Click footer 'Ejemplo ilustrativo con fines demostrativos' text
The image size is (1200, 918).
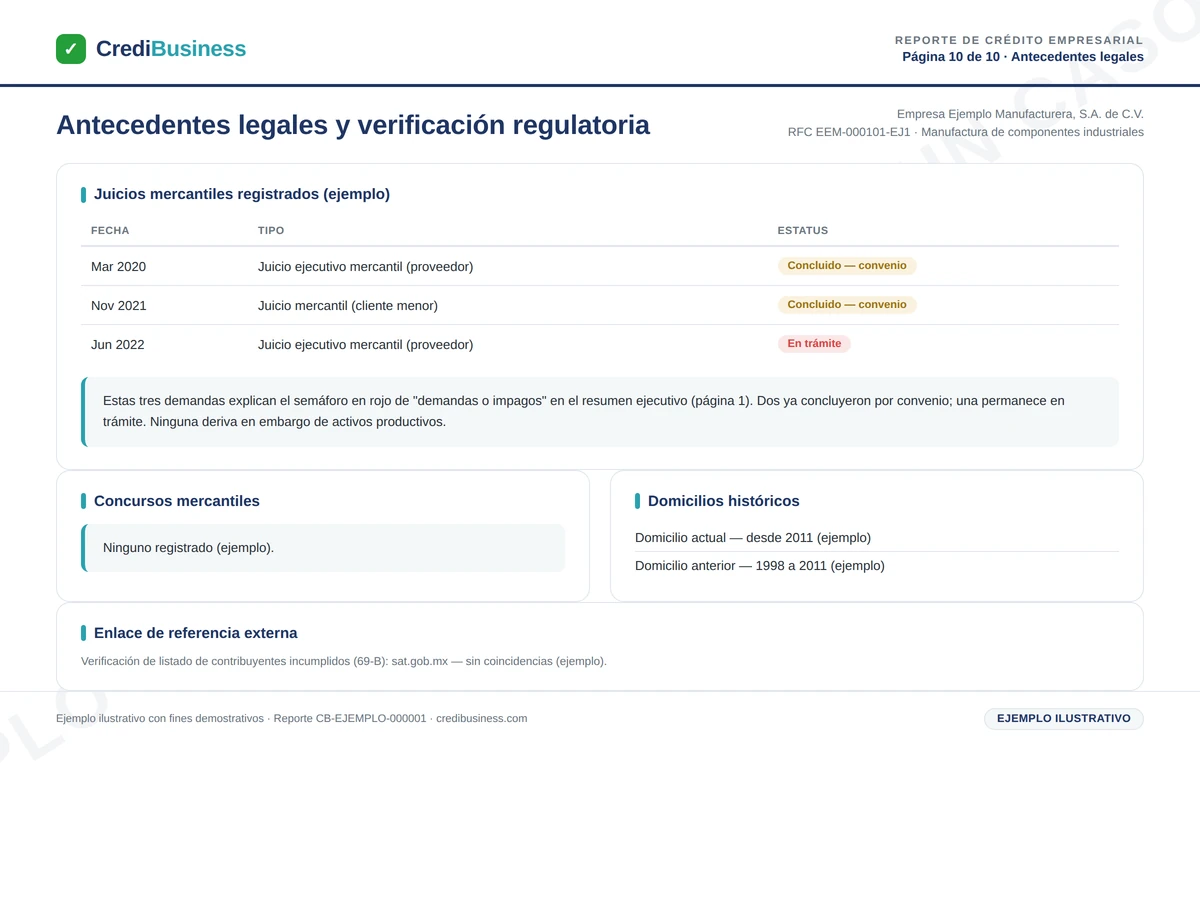pyautogui.click(x=160, y=719)
